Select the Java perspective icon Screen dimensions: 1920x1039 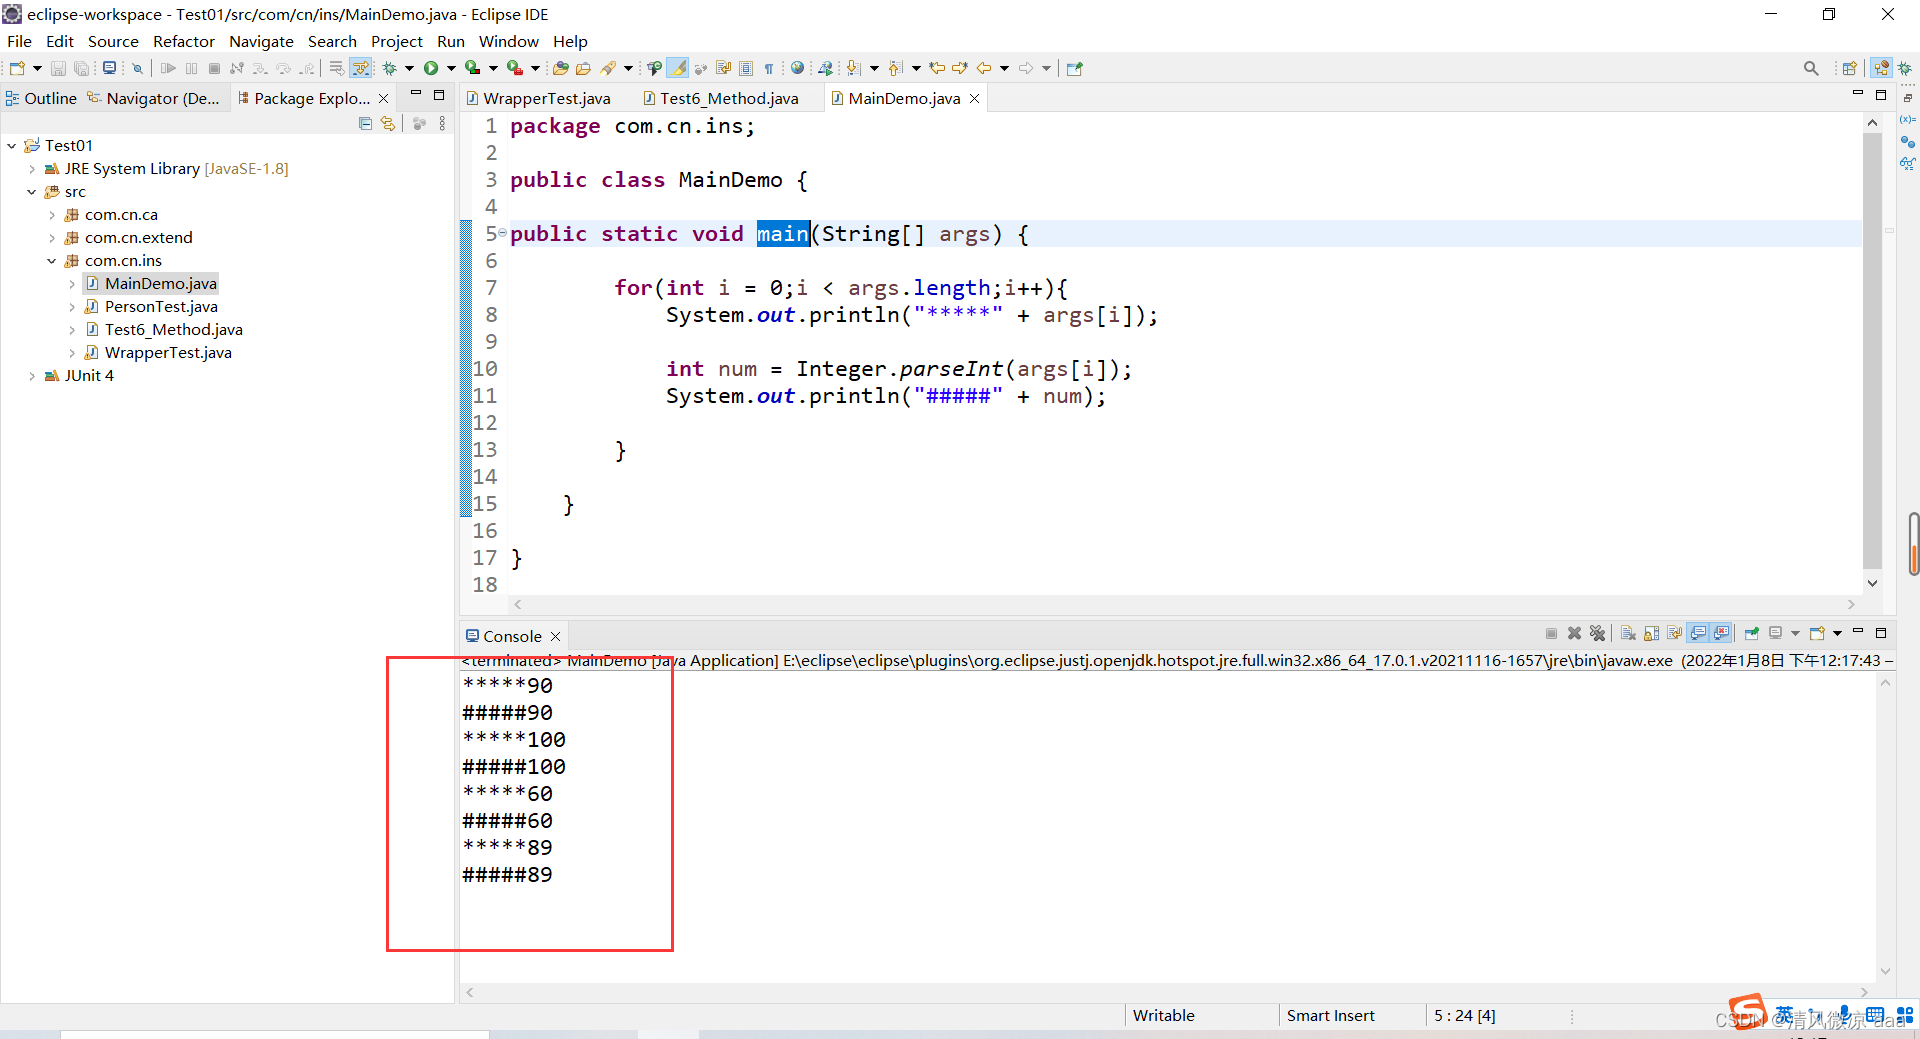point(1882,68)
